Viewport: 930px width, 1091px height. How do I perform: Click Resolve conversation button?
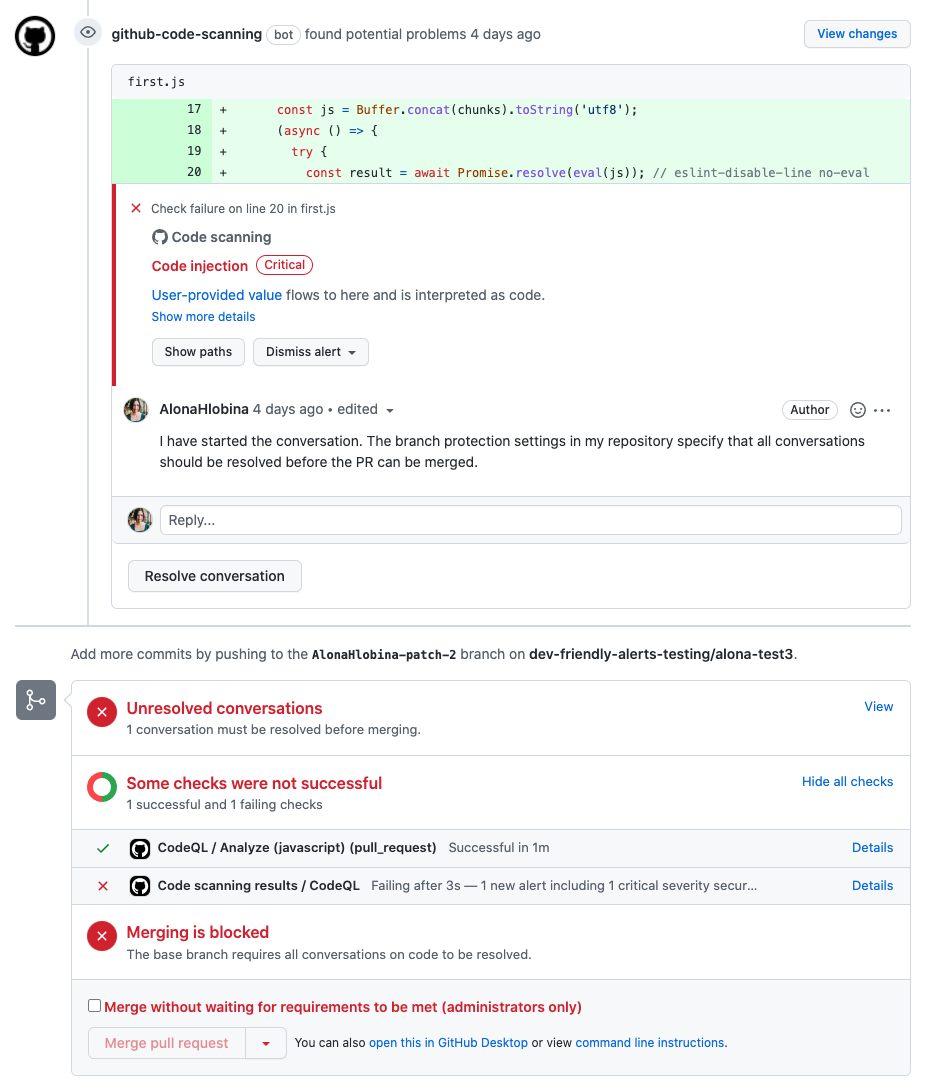point(215,576)
